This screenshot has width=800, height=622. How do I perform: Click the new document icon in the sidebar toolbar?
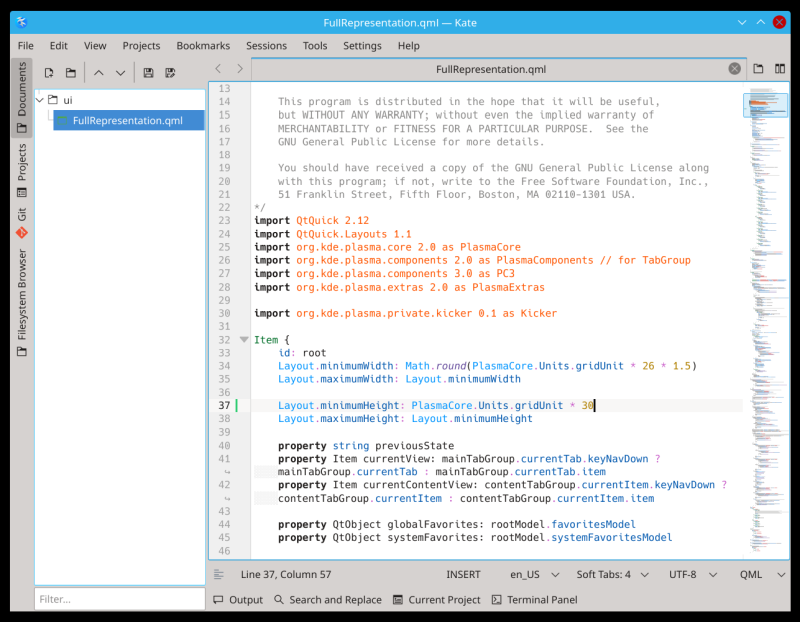[48, 73]
